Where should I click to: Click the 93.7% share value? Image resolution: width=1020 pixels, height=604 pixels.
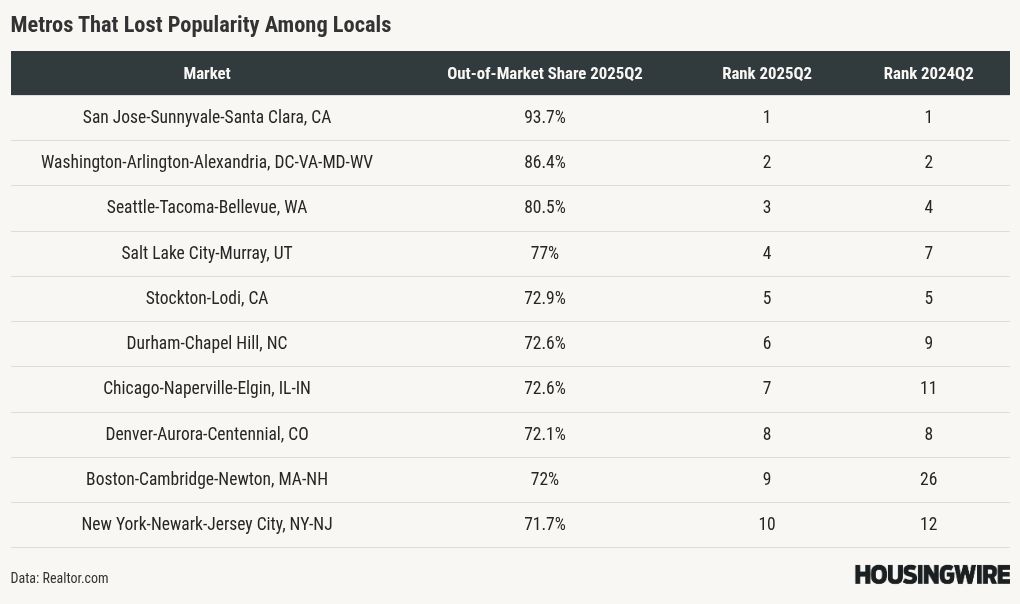(544, 117)
